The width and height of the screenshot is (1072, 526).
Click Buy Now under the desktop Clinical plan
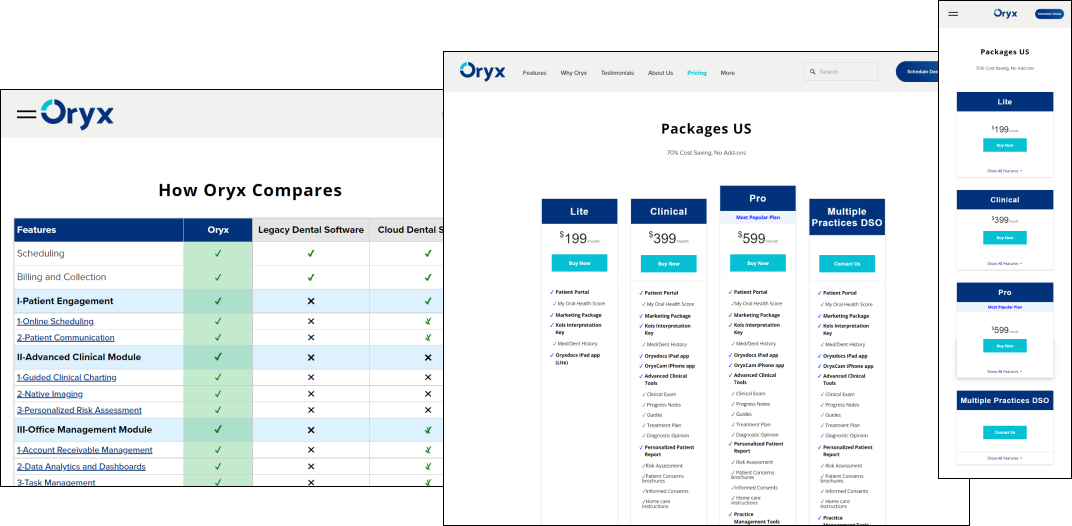click(669, 263)
